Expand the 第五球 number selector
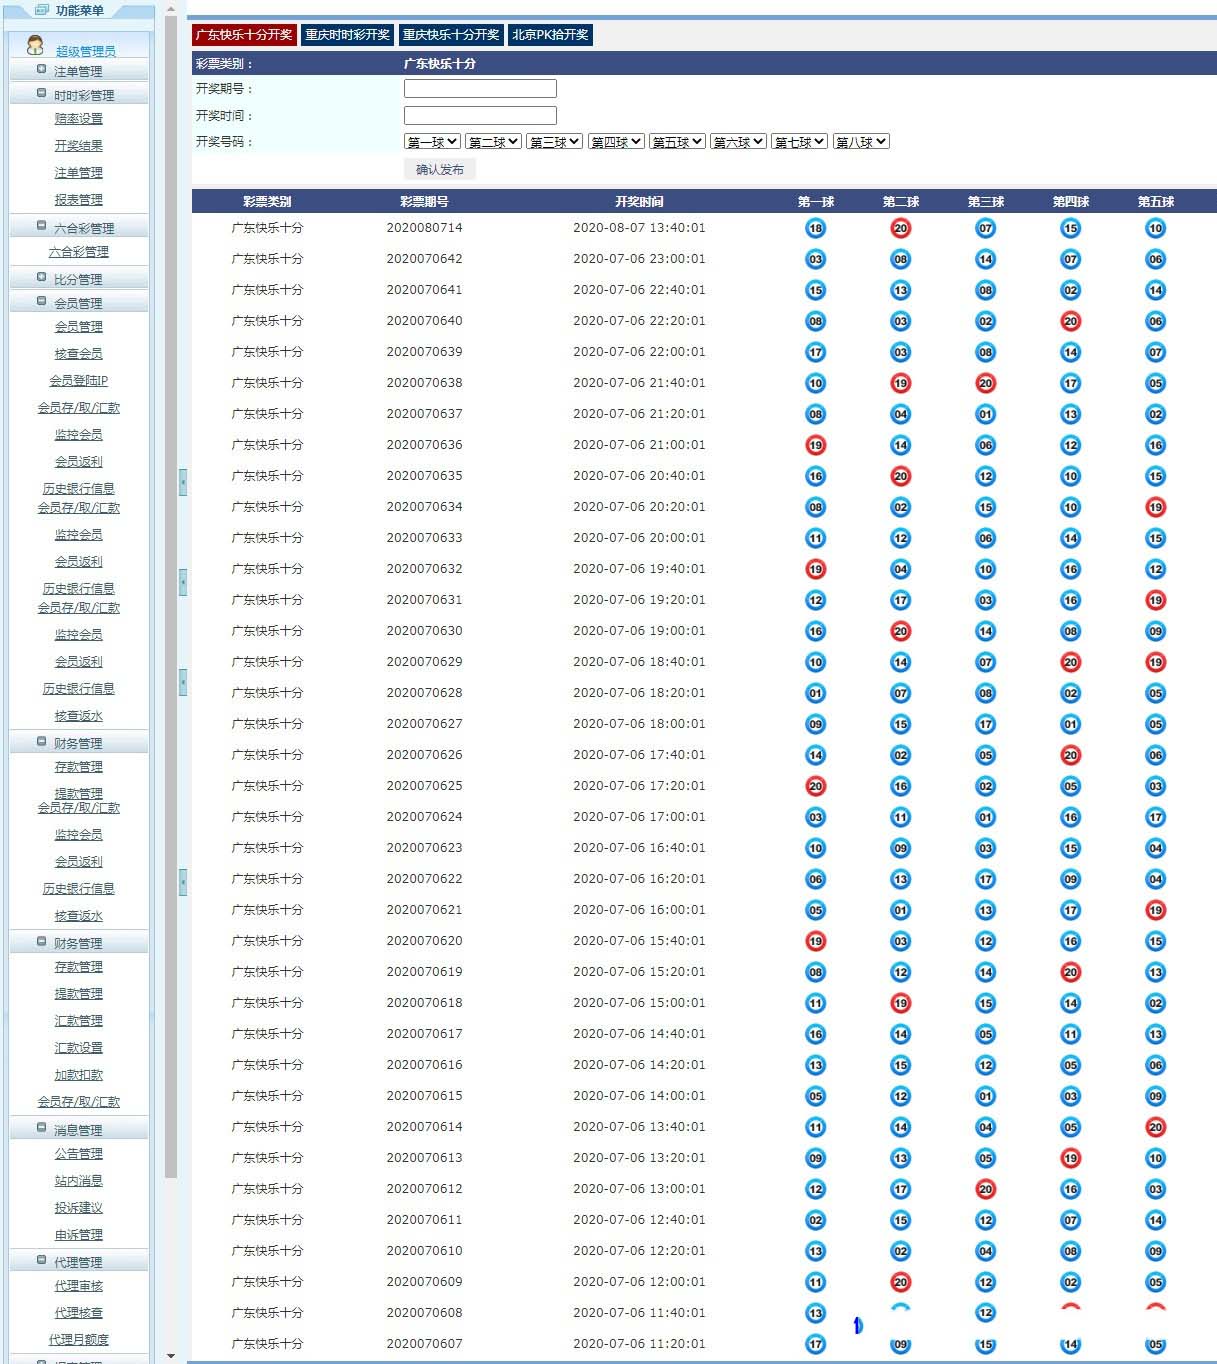Screen dimensions: 1217x1364 point(677,142)
